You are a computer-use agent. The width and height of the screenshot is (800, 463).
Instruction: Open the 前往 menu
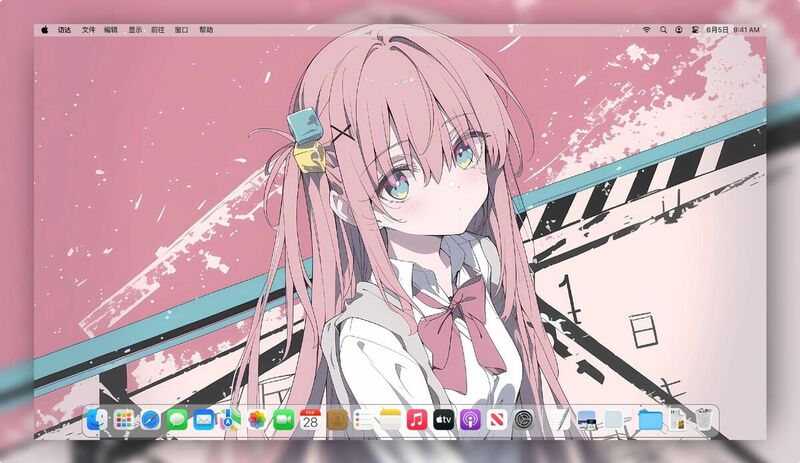click(x=158, y=30)
